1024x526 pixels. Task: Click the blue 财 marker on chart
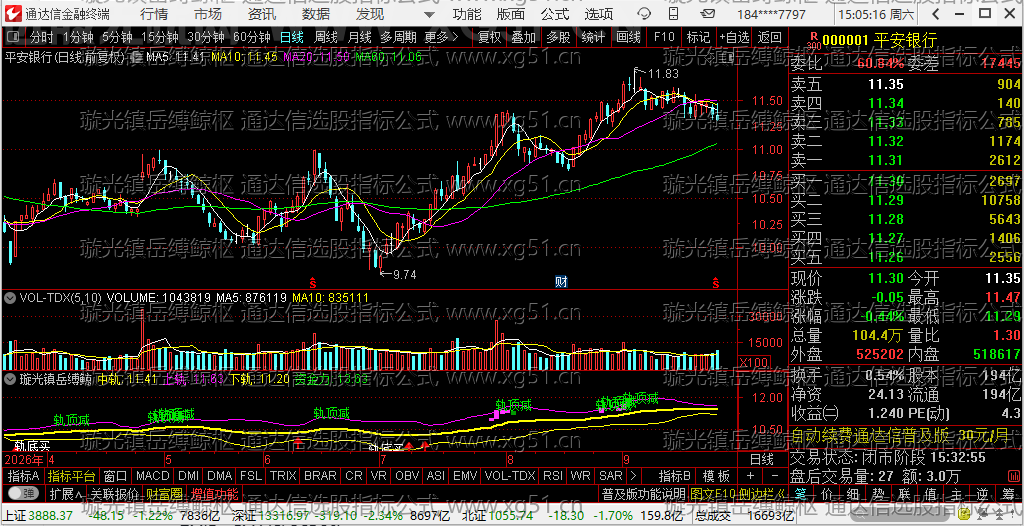(x=561, y=282)
